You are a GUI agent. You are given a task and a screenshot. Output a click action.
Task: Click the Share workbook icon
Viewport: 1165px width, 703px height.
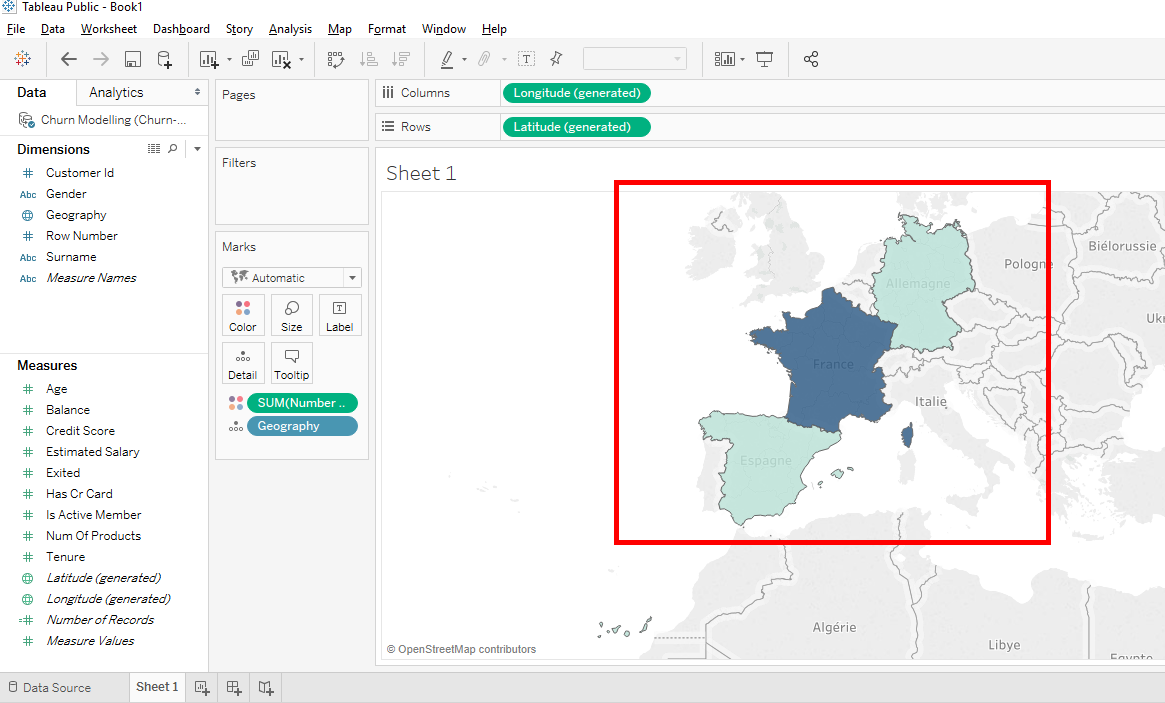tap(811, 58)
